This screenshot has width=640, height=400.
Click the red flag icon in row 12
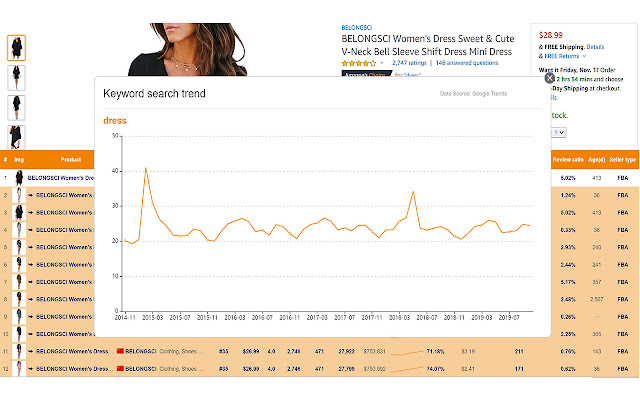coord(120,369)
